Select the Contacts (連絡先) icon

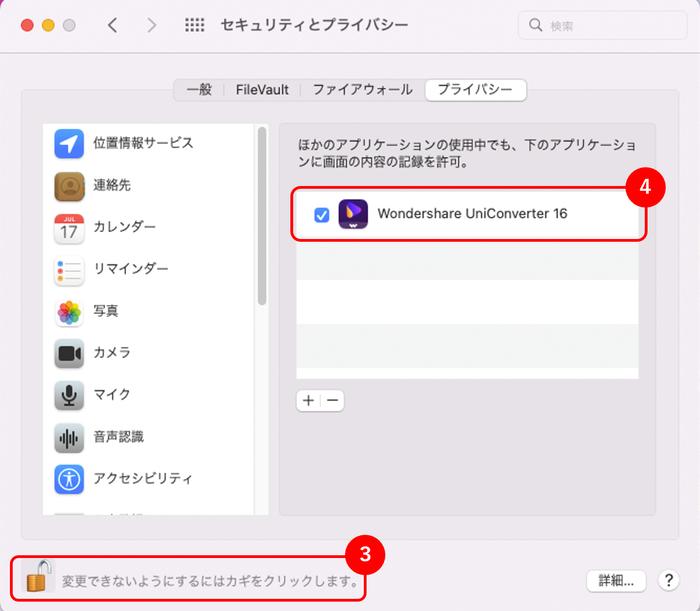[x=69, y=186]
